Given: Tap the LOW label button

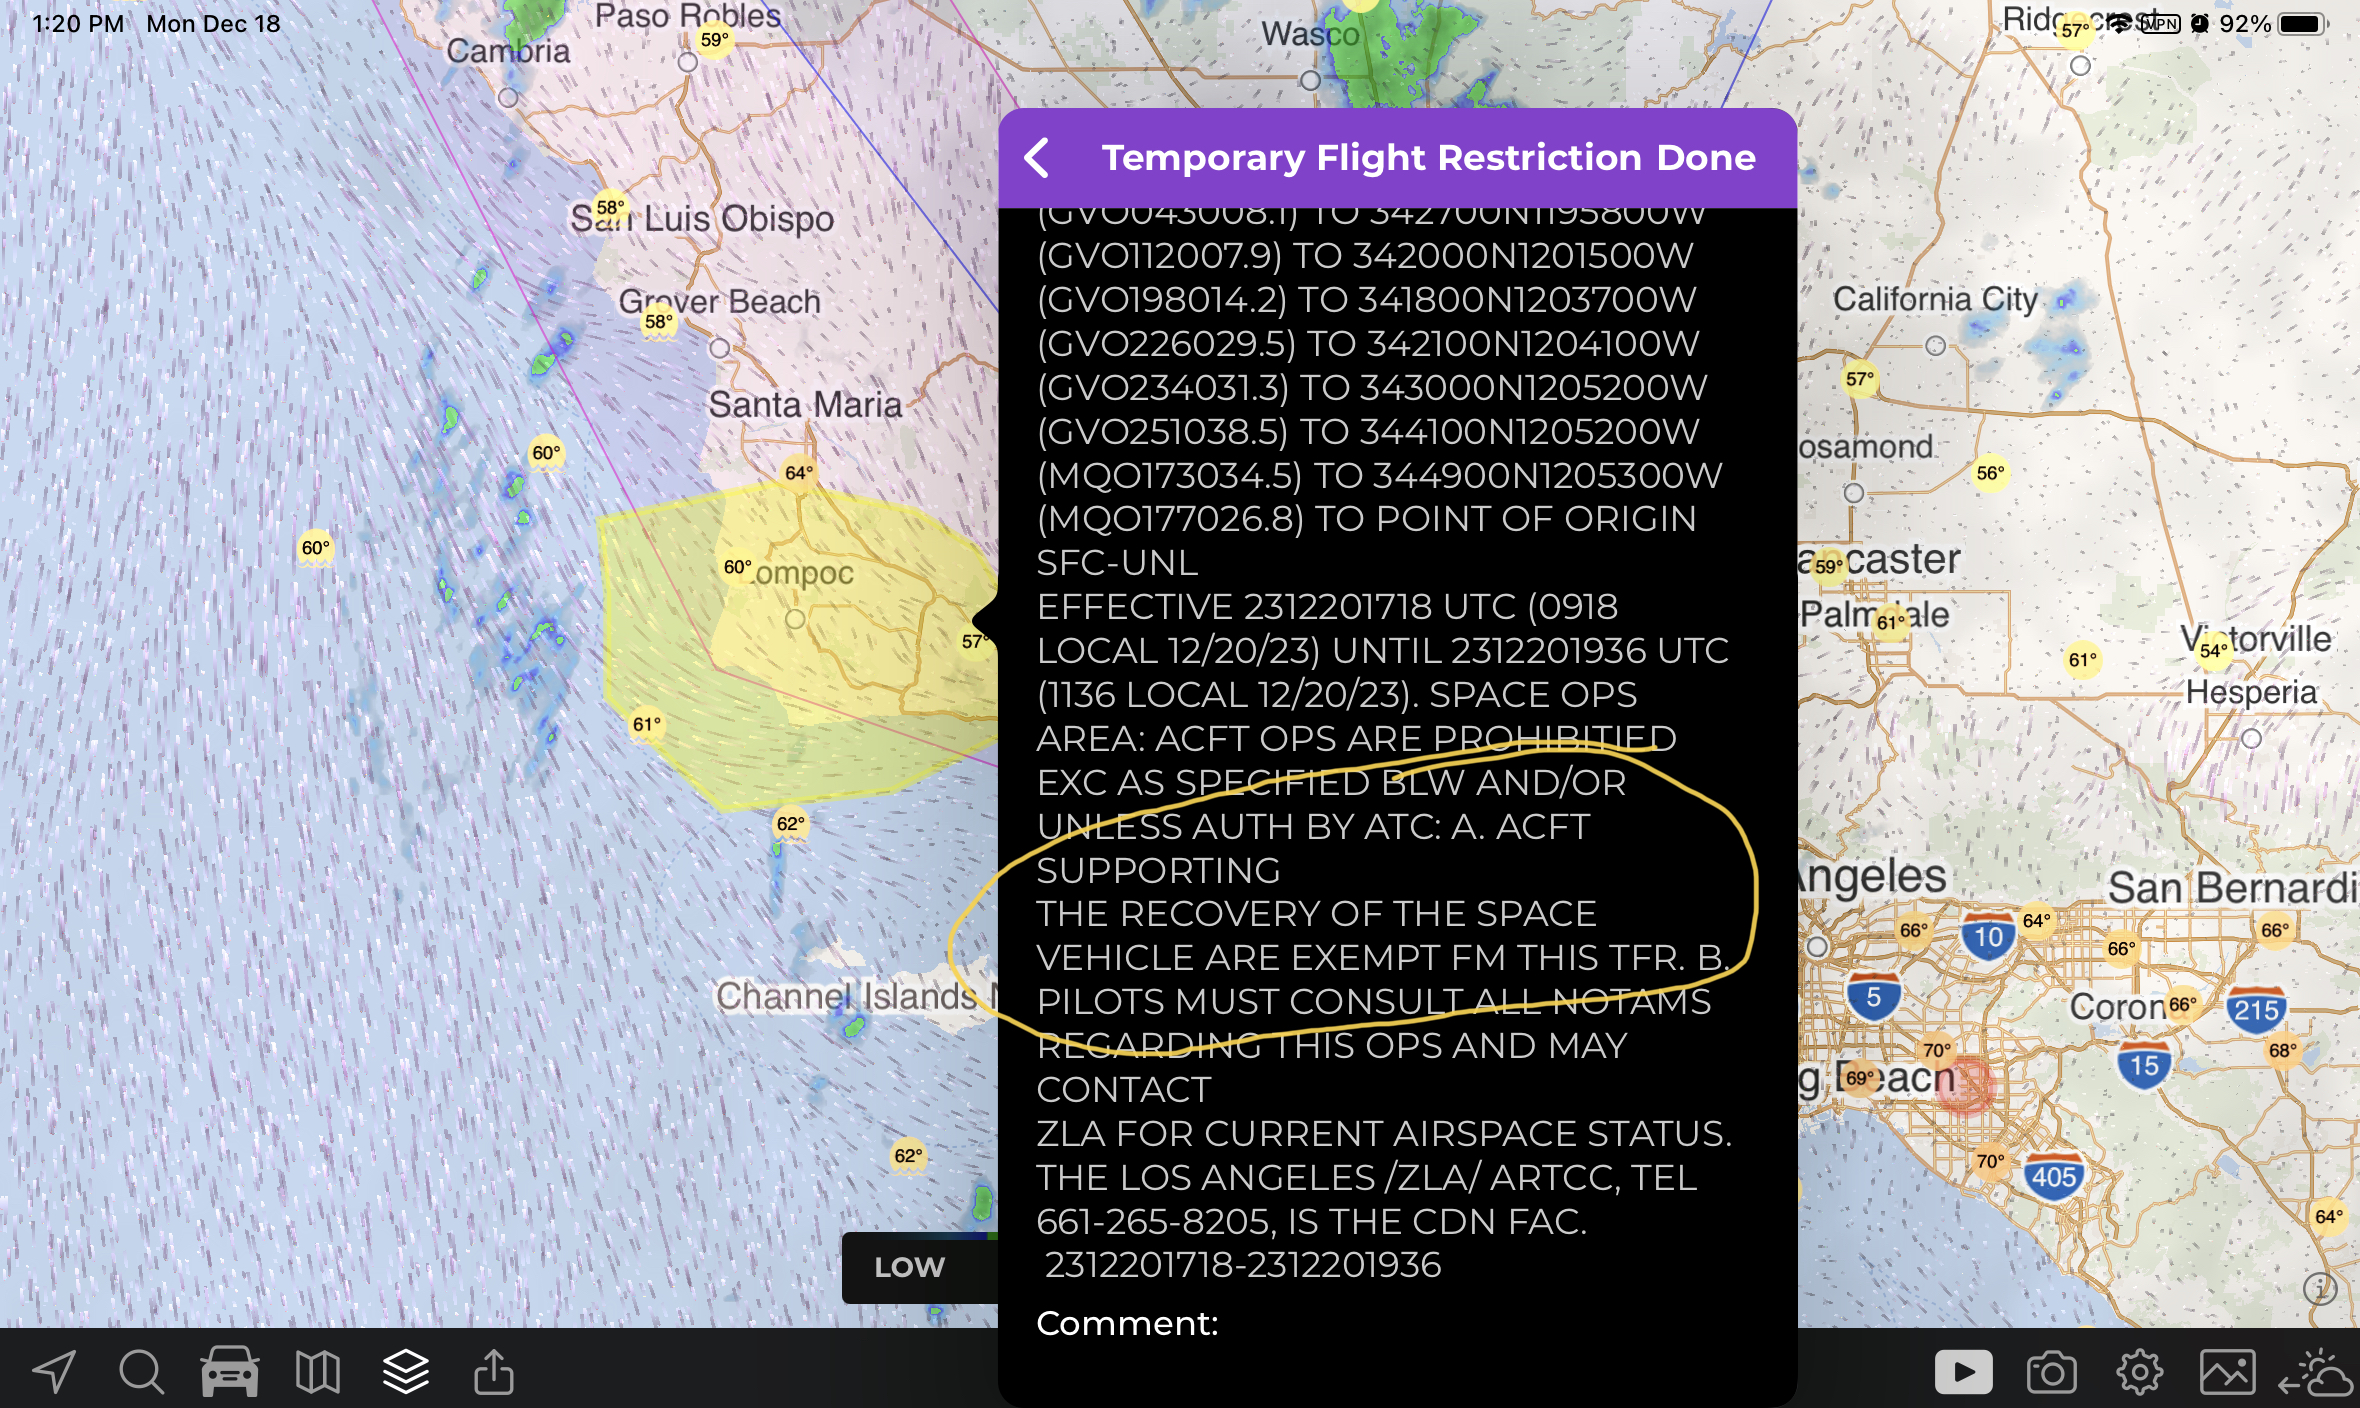Looking at the screenshot, I should point(909,1267).
